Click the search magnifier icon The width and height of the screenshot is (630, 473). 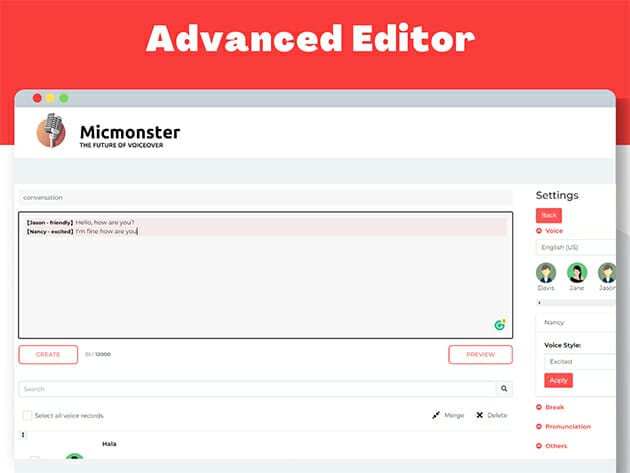pos(504,389)
